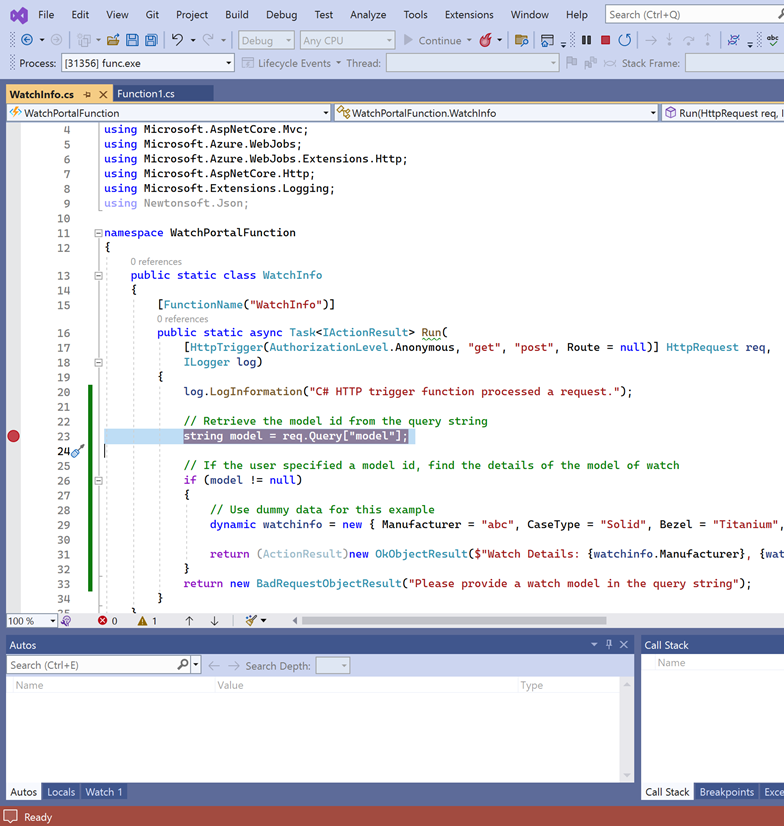Click the Autos panel vertical scrollbar

tap(626, 730)
